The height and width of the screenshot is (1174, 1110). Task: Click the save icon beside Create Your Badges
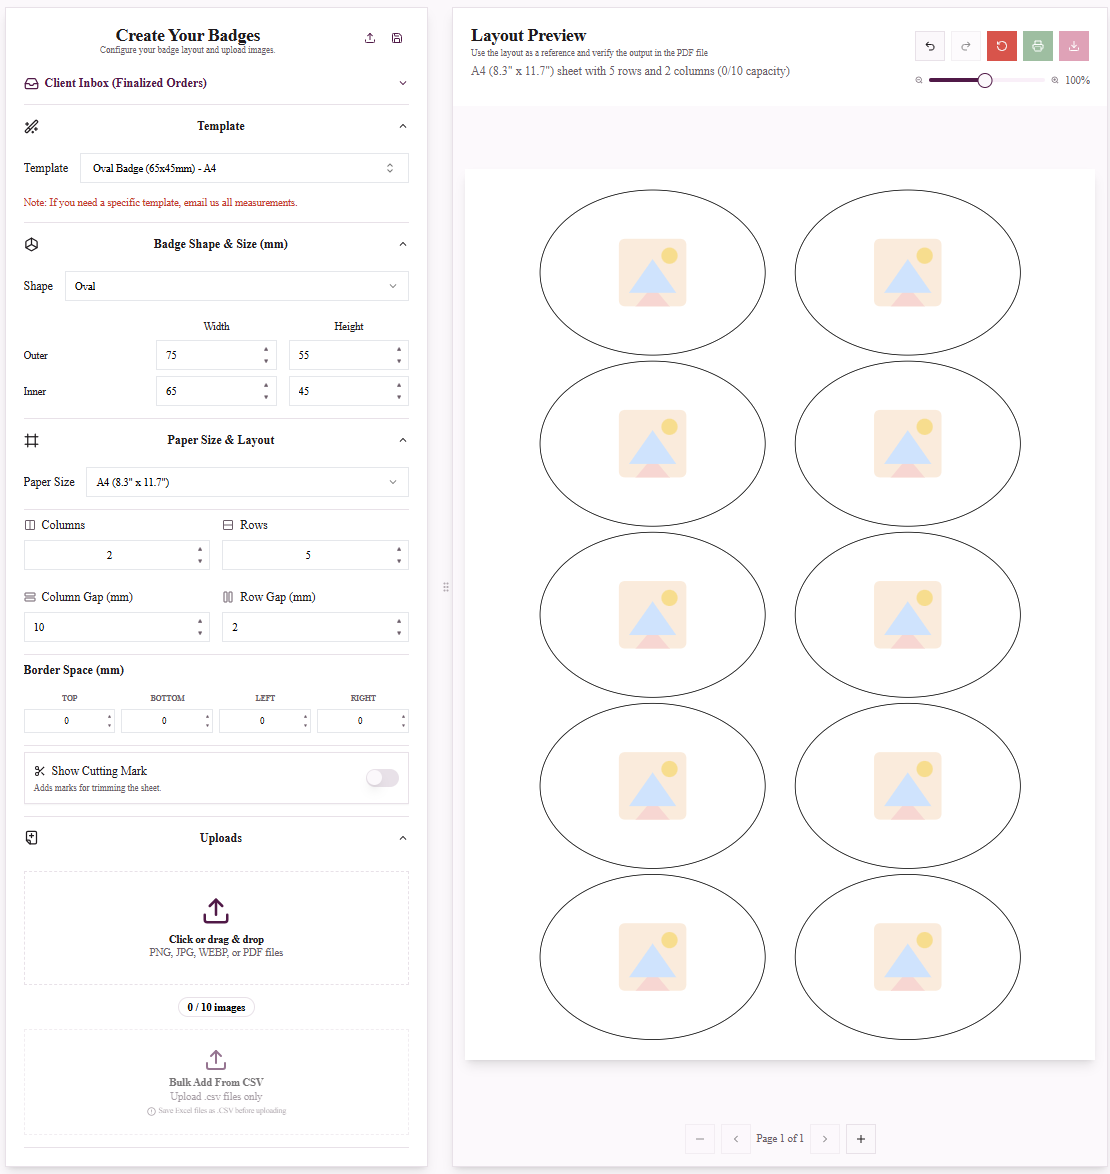(x=397, y=37)
